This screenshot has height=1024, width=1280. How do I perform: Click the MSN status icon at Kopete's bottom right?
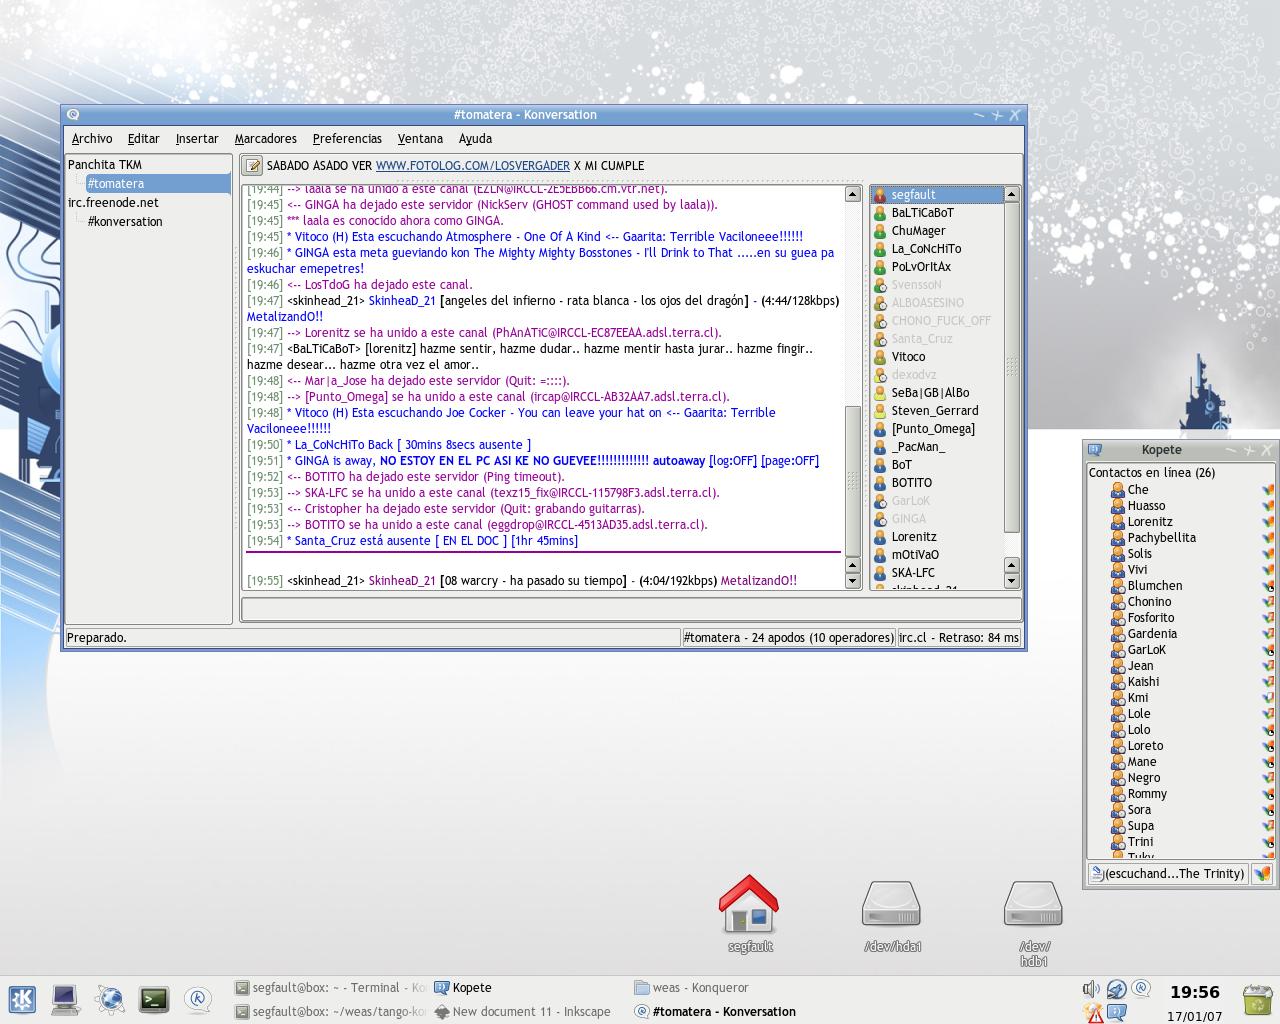(x=1262, y=874)
